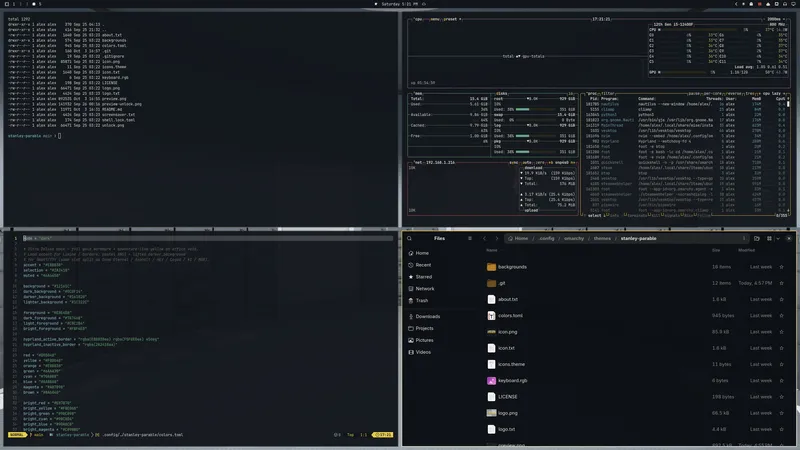Click NORMAL mode indicator in editor statusline

pyautogui.click(x=17, y=435)
